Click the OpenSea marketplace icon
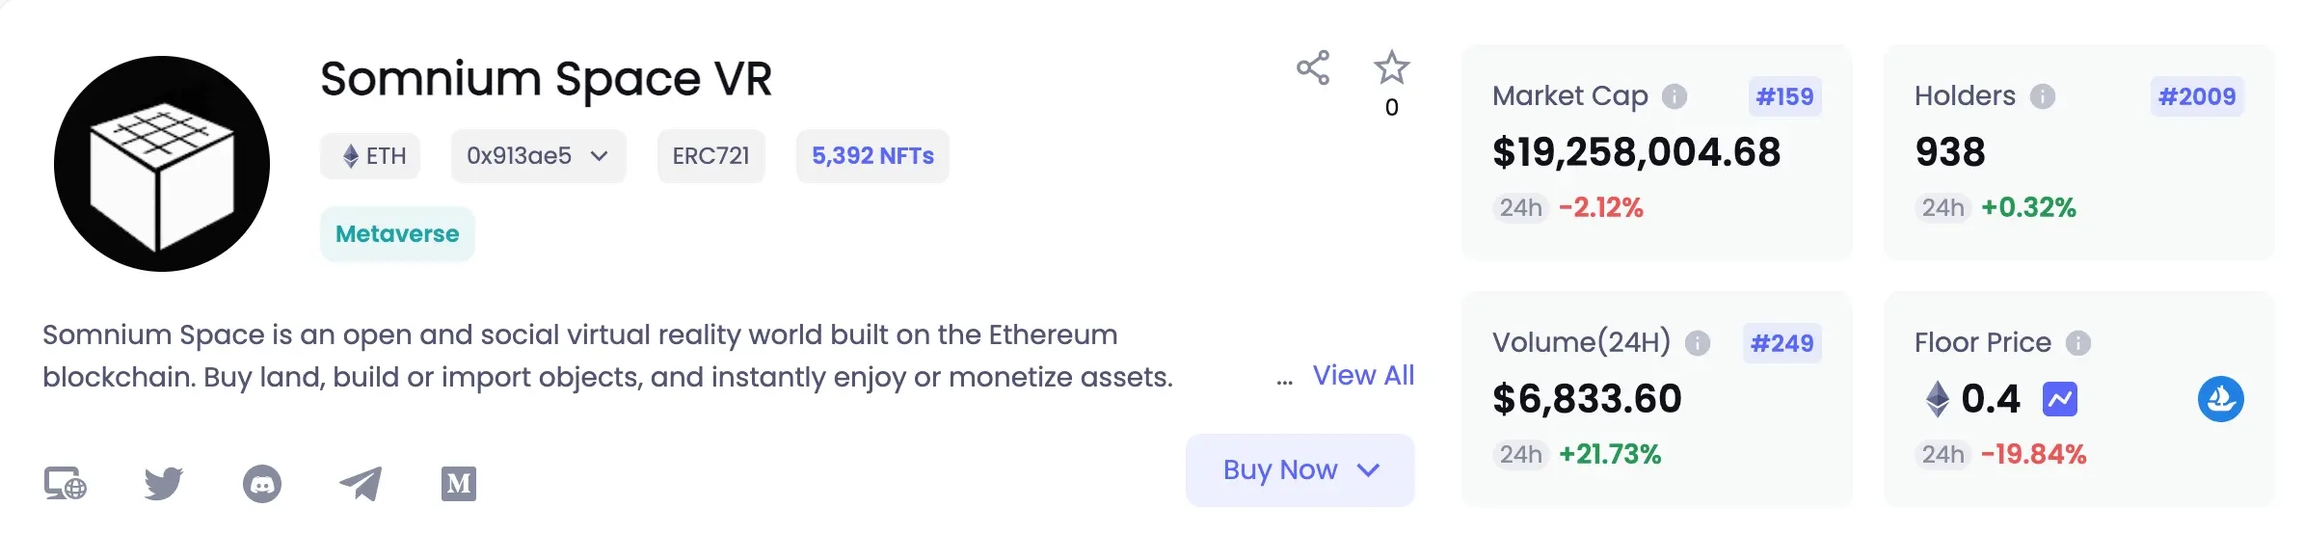2304x534 pixels. point(2220,399)
